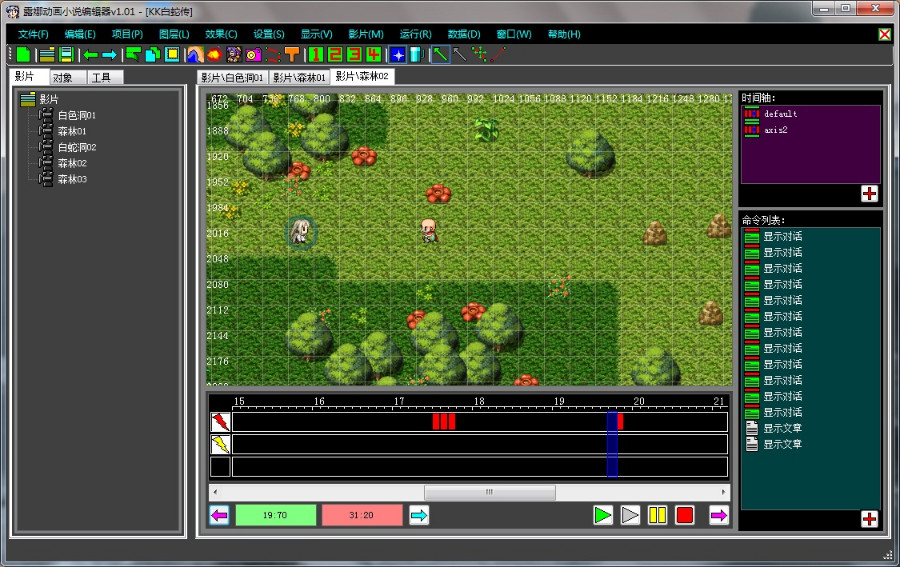This screenshot has width=900, height=567.
Task: Open the 影片(M) menu
Action: (x=366, y=34)
